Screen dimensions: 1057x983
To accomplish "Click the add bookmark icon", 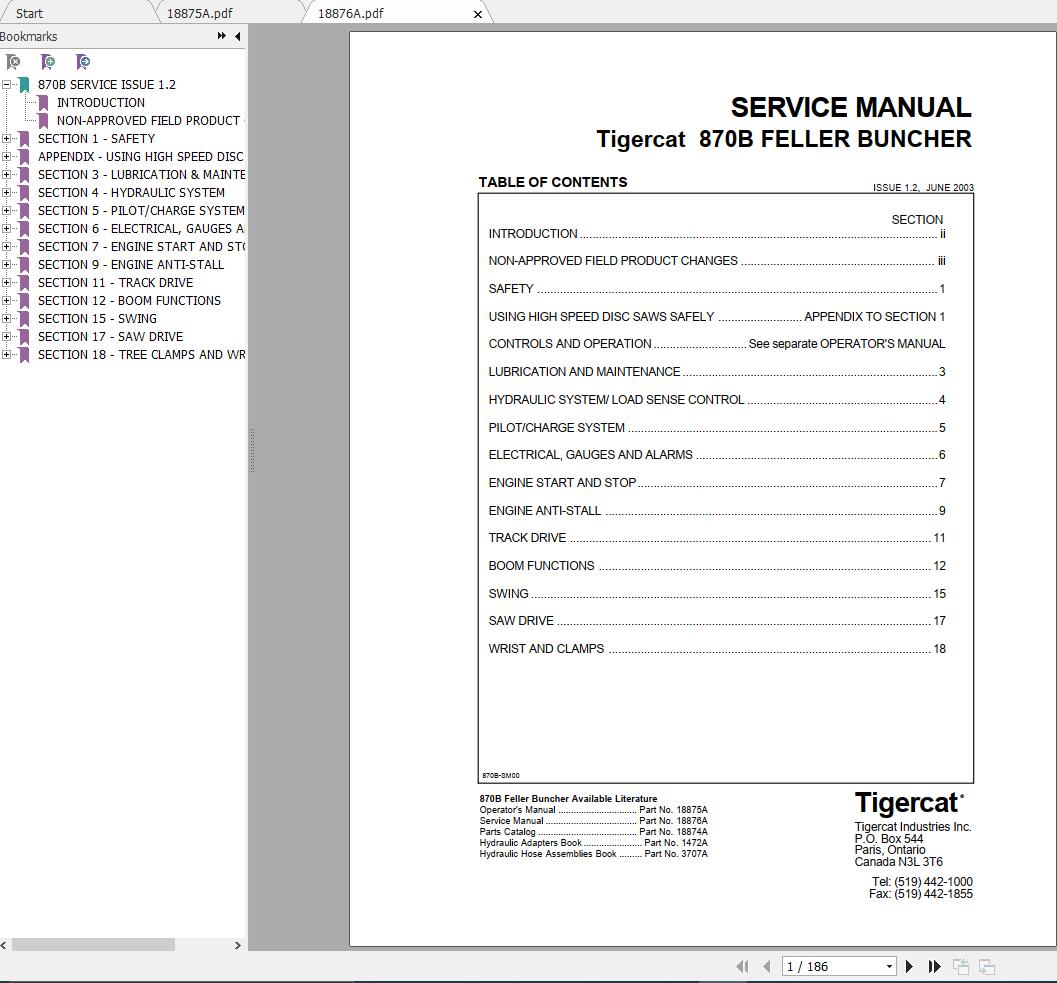I will point(48,62).
